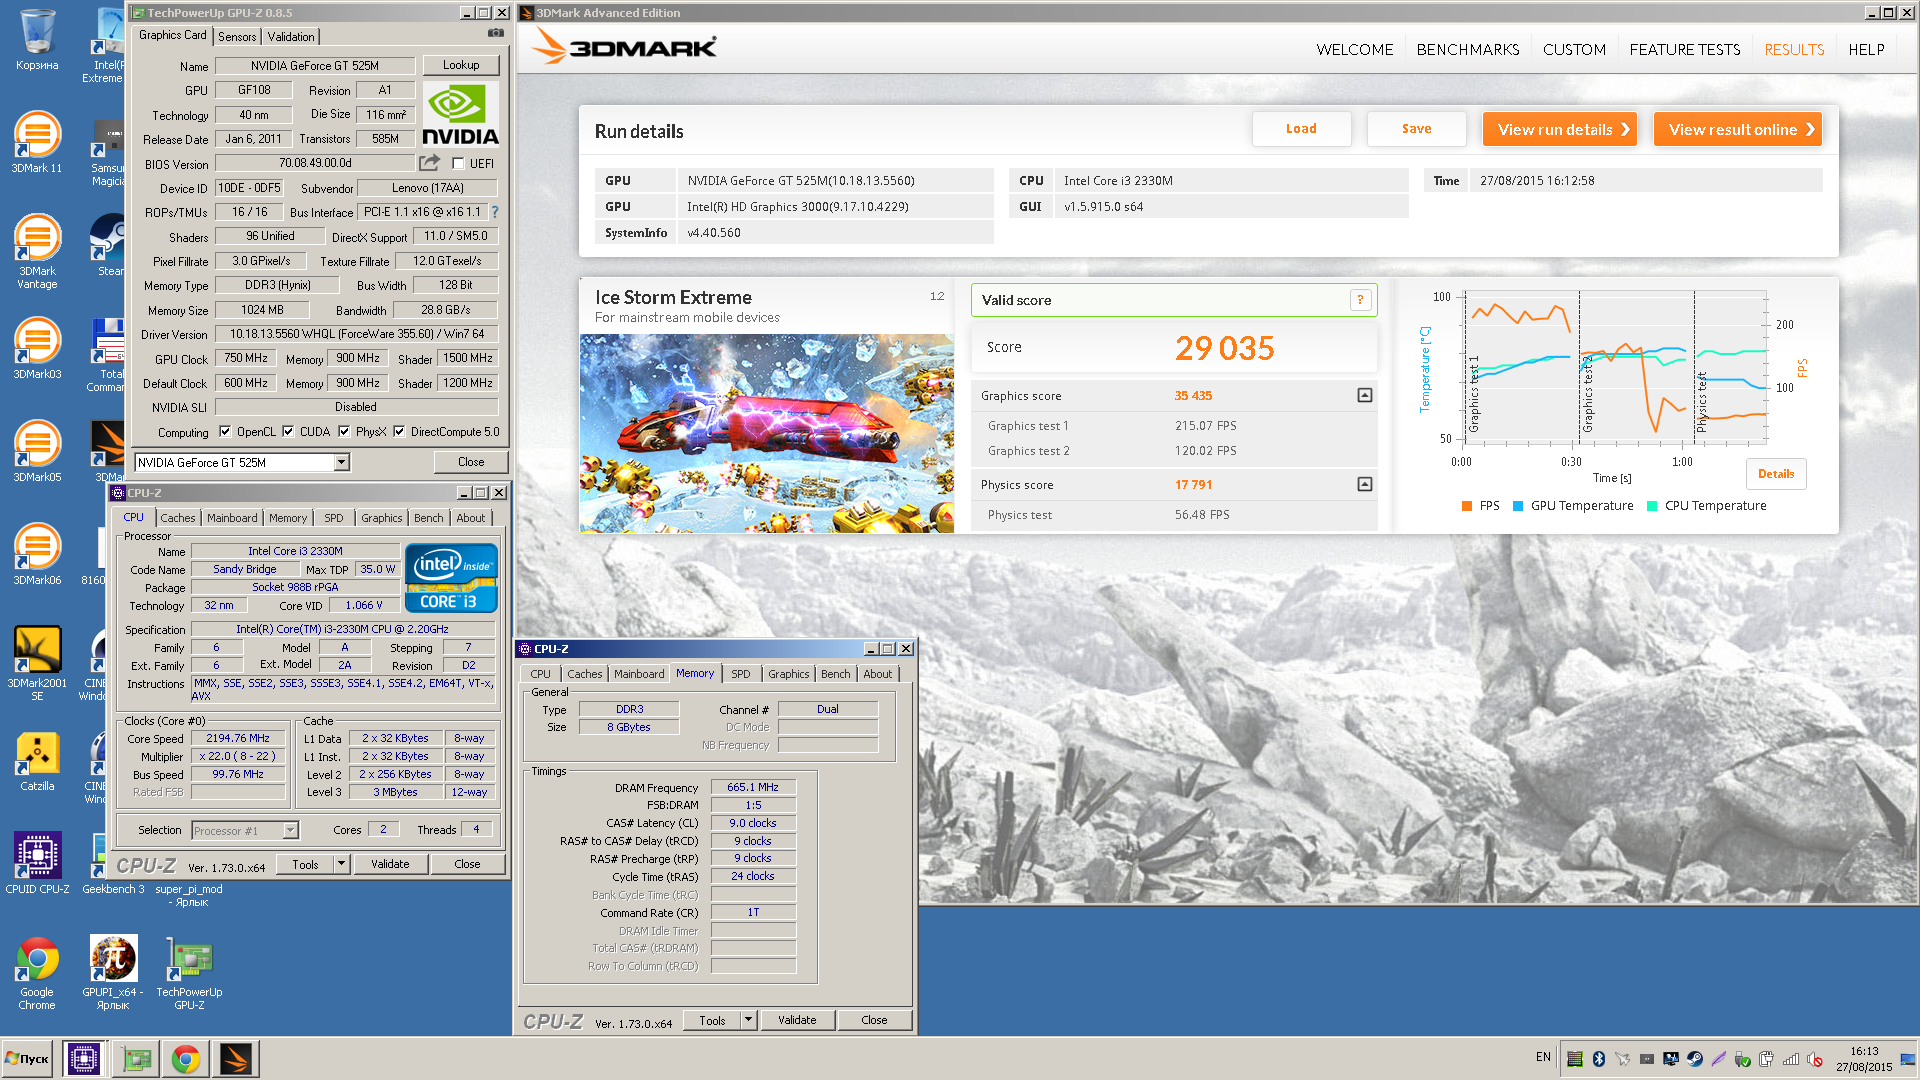Open the SPD tab in CPU-Z Memory window
Image resolution: width=1920 pixels, height=1080 pixels.
point(740,674)
